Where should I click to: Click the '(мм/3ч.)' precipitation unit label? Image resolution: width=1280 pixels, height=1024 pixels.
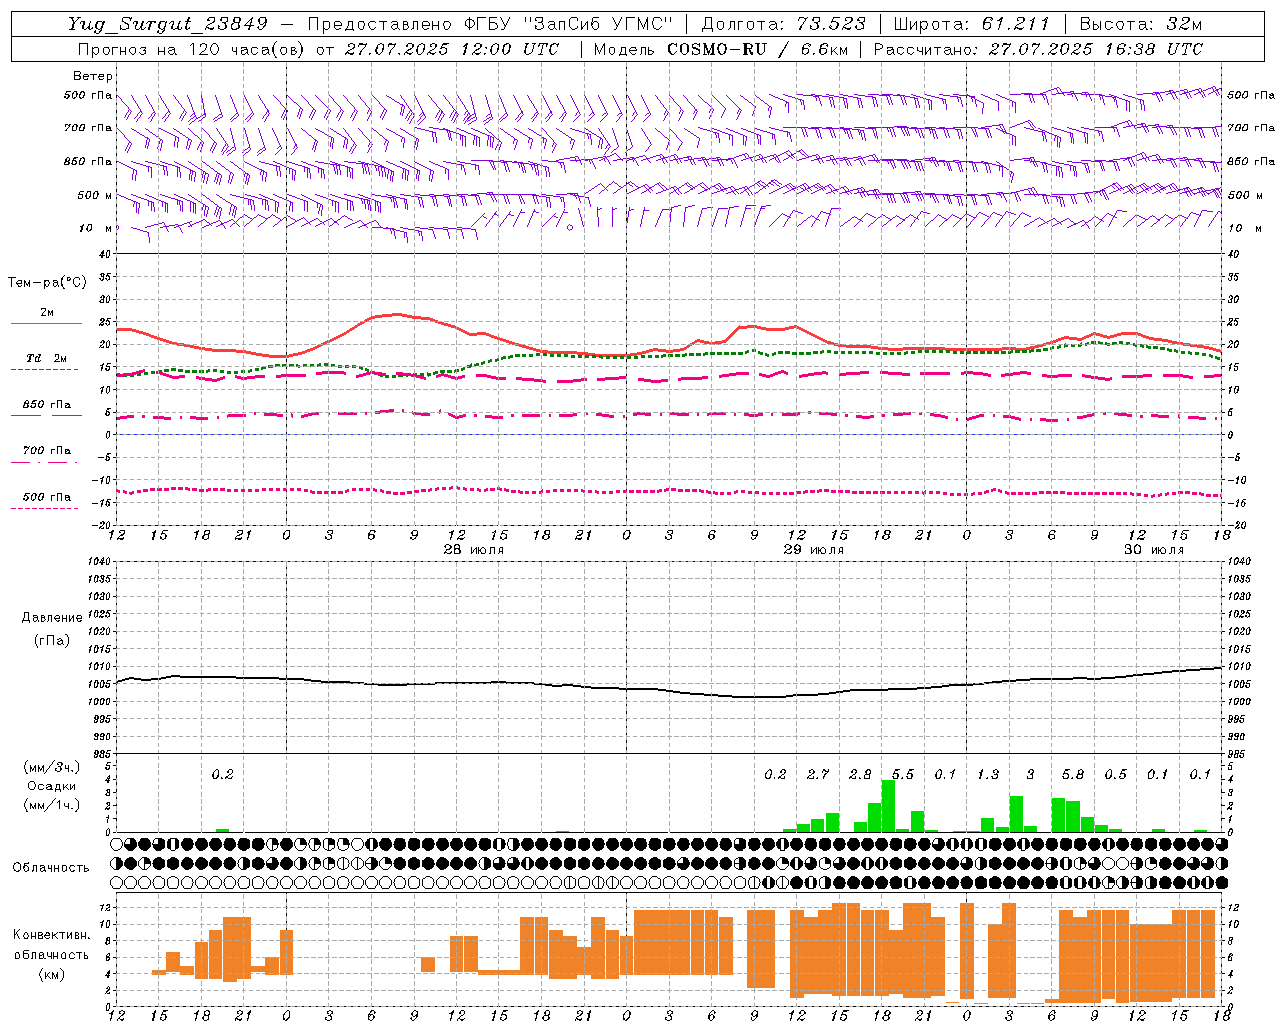(52, 767)
